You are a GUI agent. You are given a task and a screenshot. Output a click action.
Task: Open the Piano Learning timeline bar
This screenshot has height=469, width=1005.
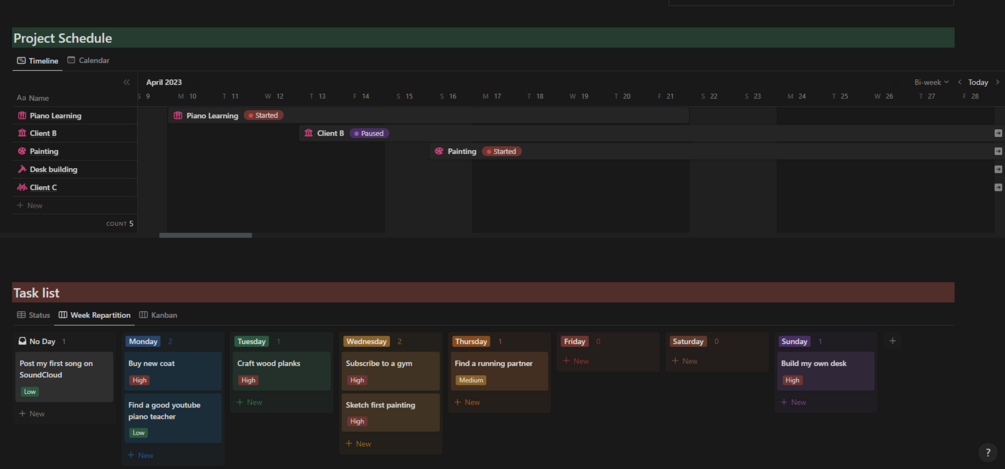[429, 115]
